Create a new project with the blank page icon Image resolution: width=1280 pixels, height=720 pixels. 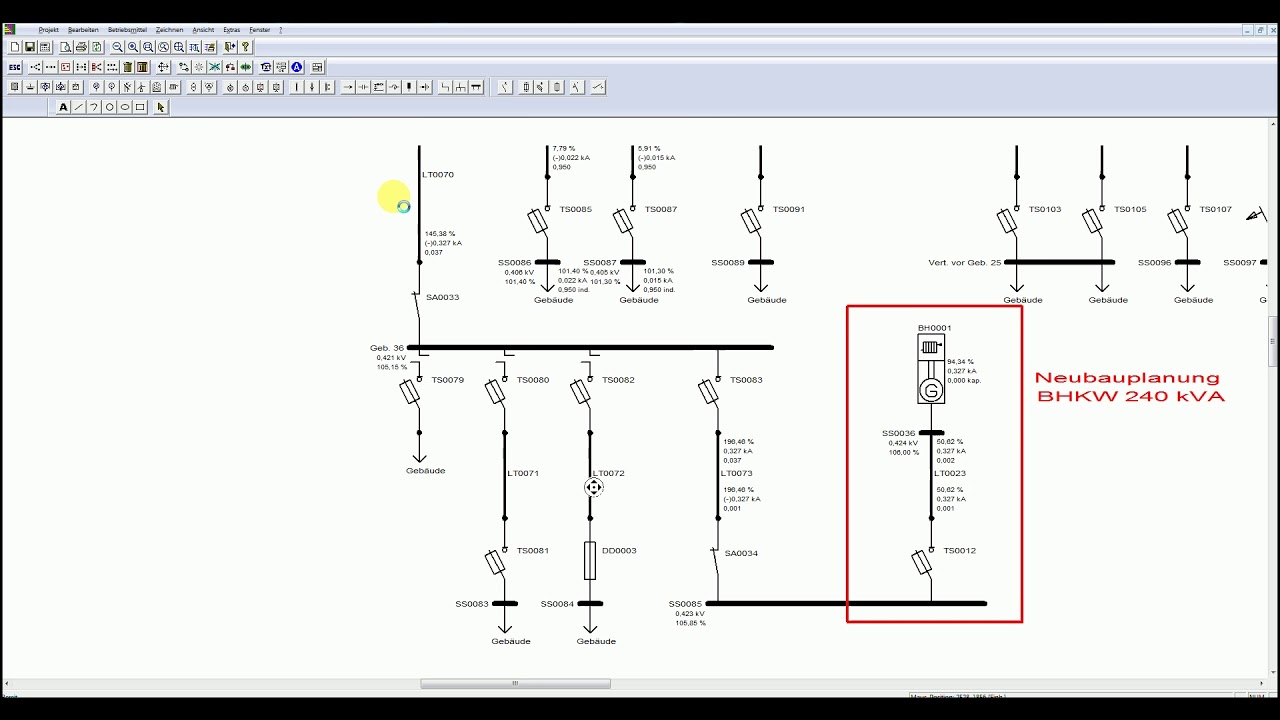[15, 47]
